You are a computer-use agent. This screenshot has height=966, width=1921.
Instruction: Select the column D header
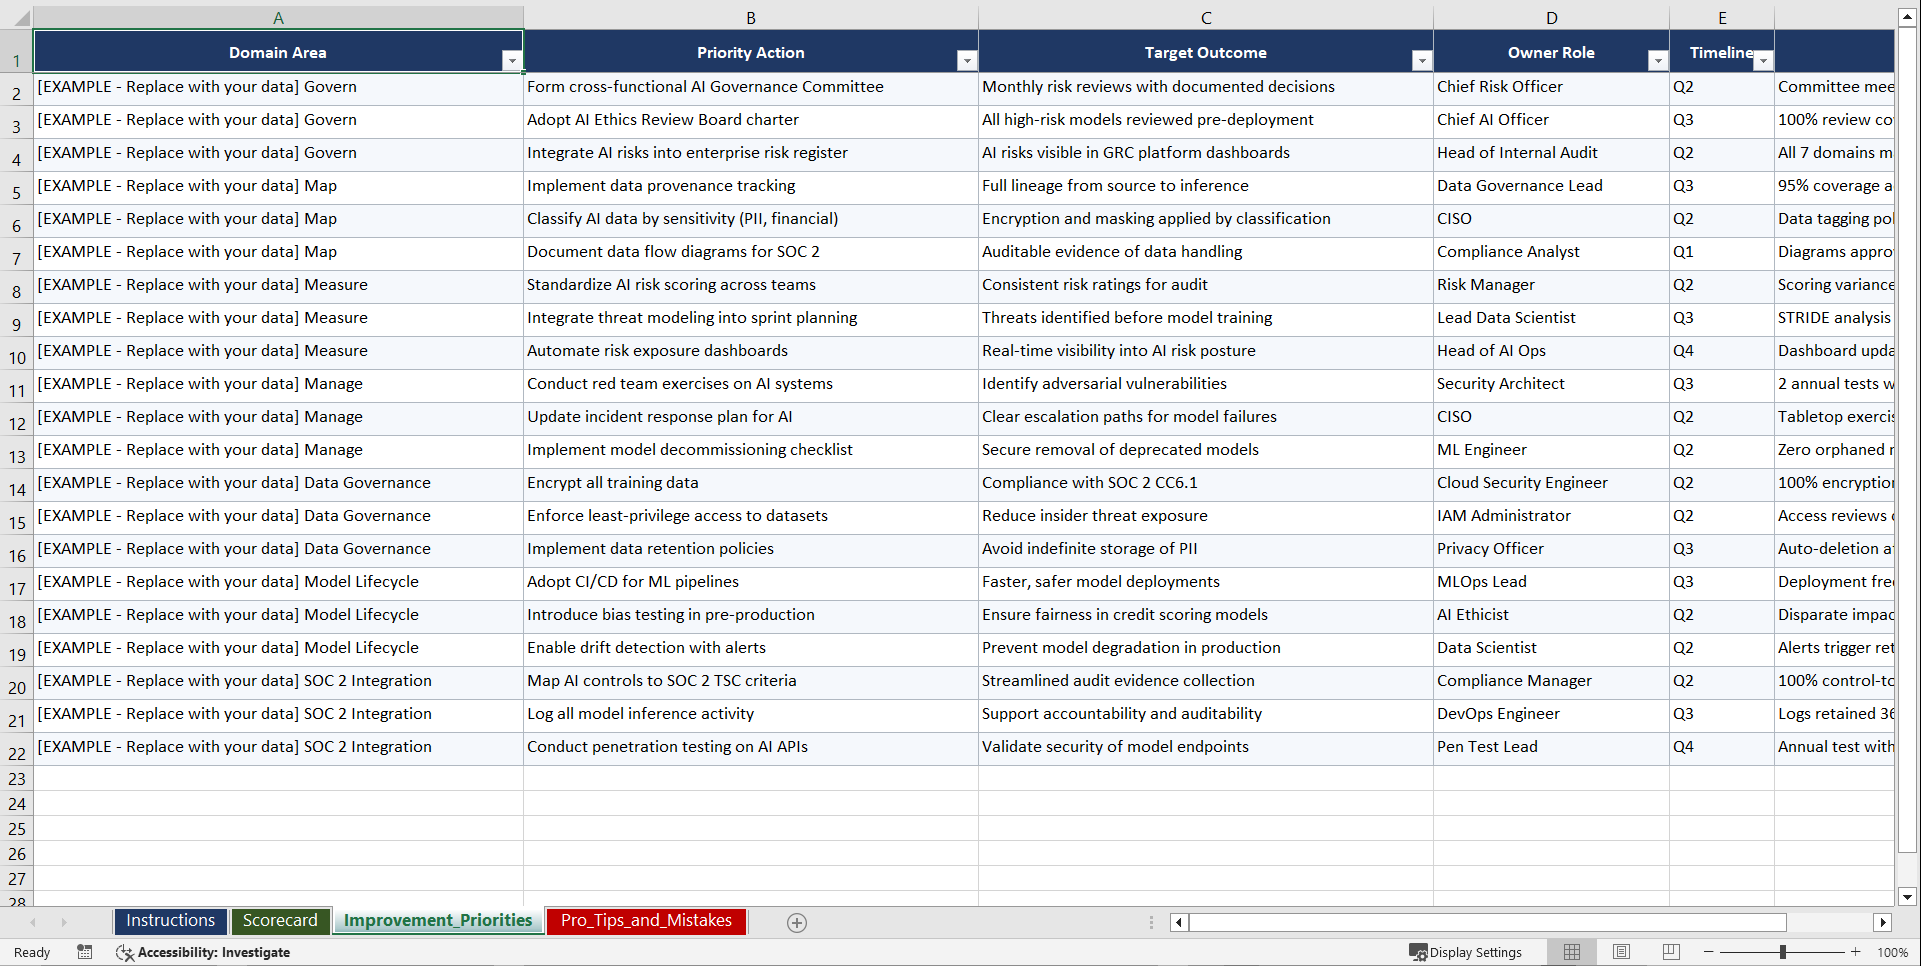pos(1551,17)
